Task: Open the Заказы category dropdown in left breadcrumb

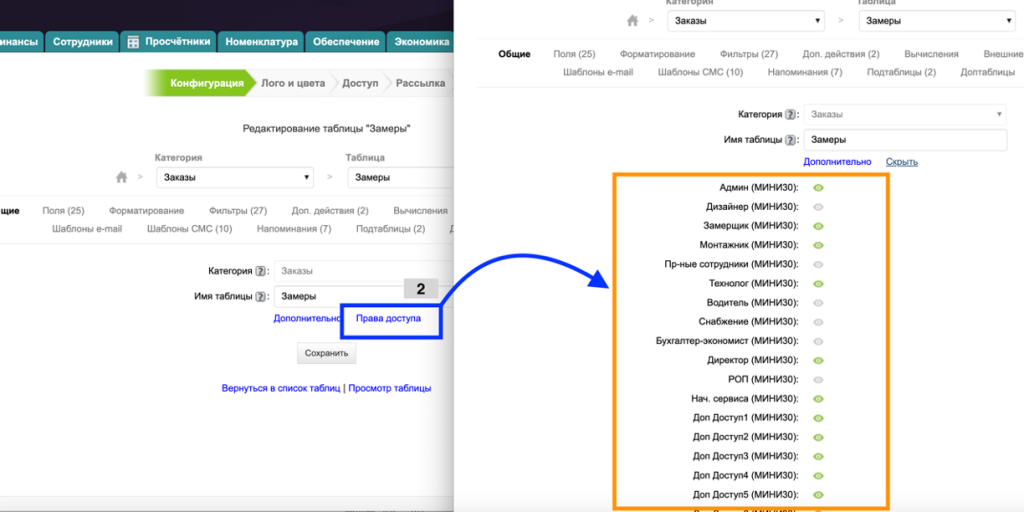Action: point(235,178)
